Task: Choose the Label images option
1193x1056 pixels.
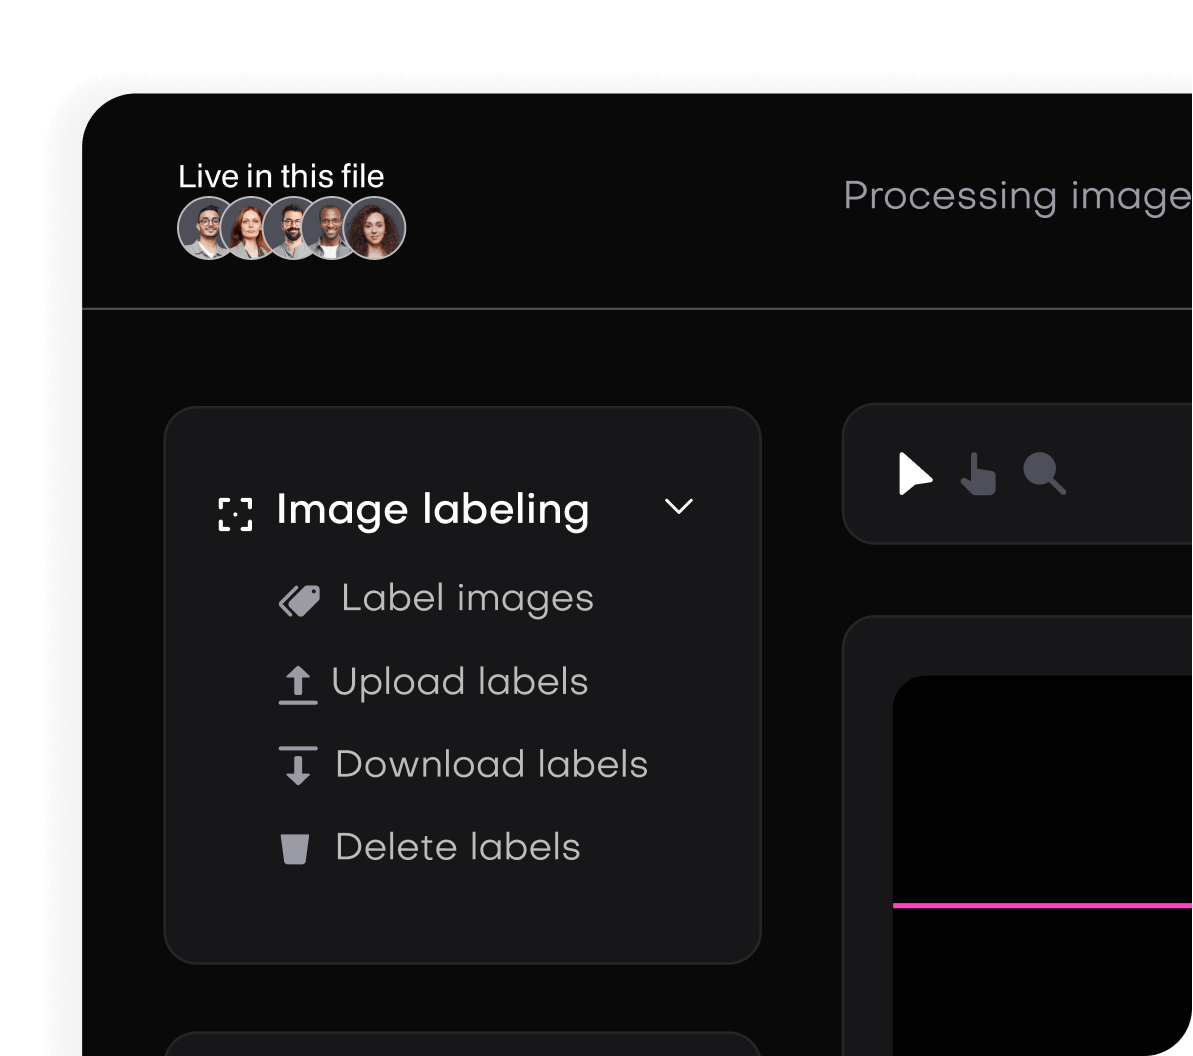Action: coord(467,597)
